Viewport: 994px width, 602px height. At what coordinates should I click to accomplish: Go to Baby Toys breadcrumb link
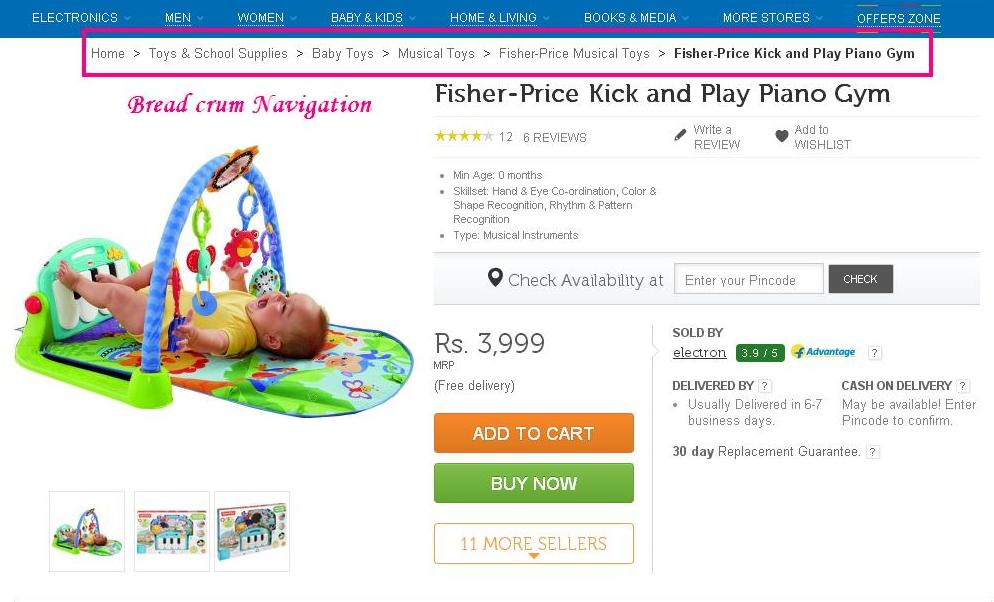click(343, 54)
